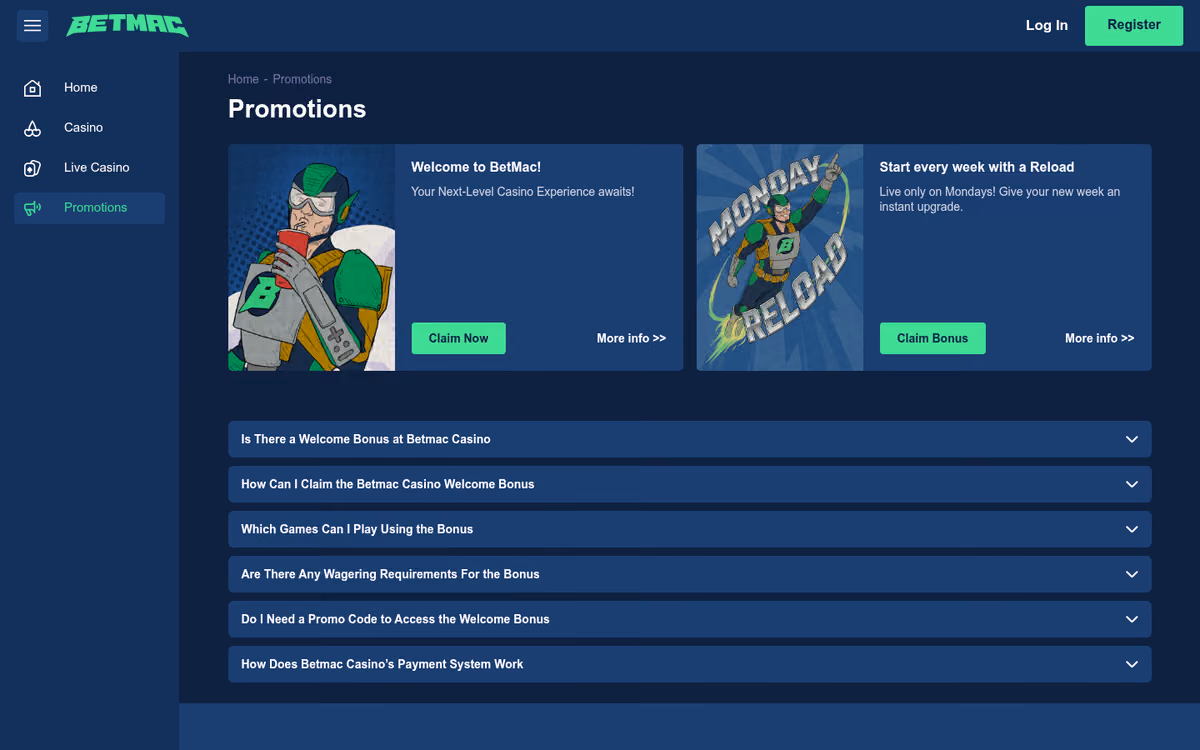This screenshot has width=1200, height=750.
Task: Click the Live Casino cards icon
Action: [x=32, y=168]
